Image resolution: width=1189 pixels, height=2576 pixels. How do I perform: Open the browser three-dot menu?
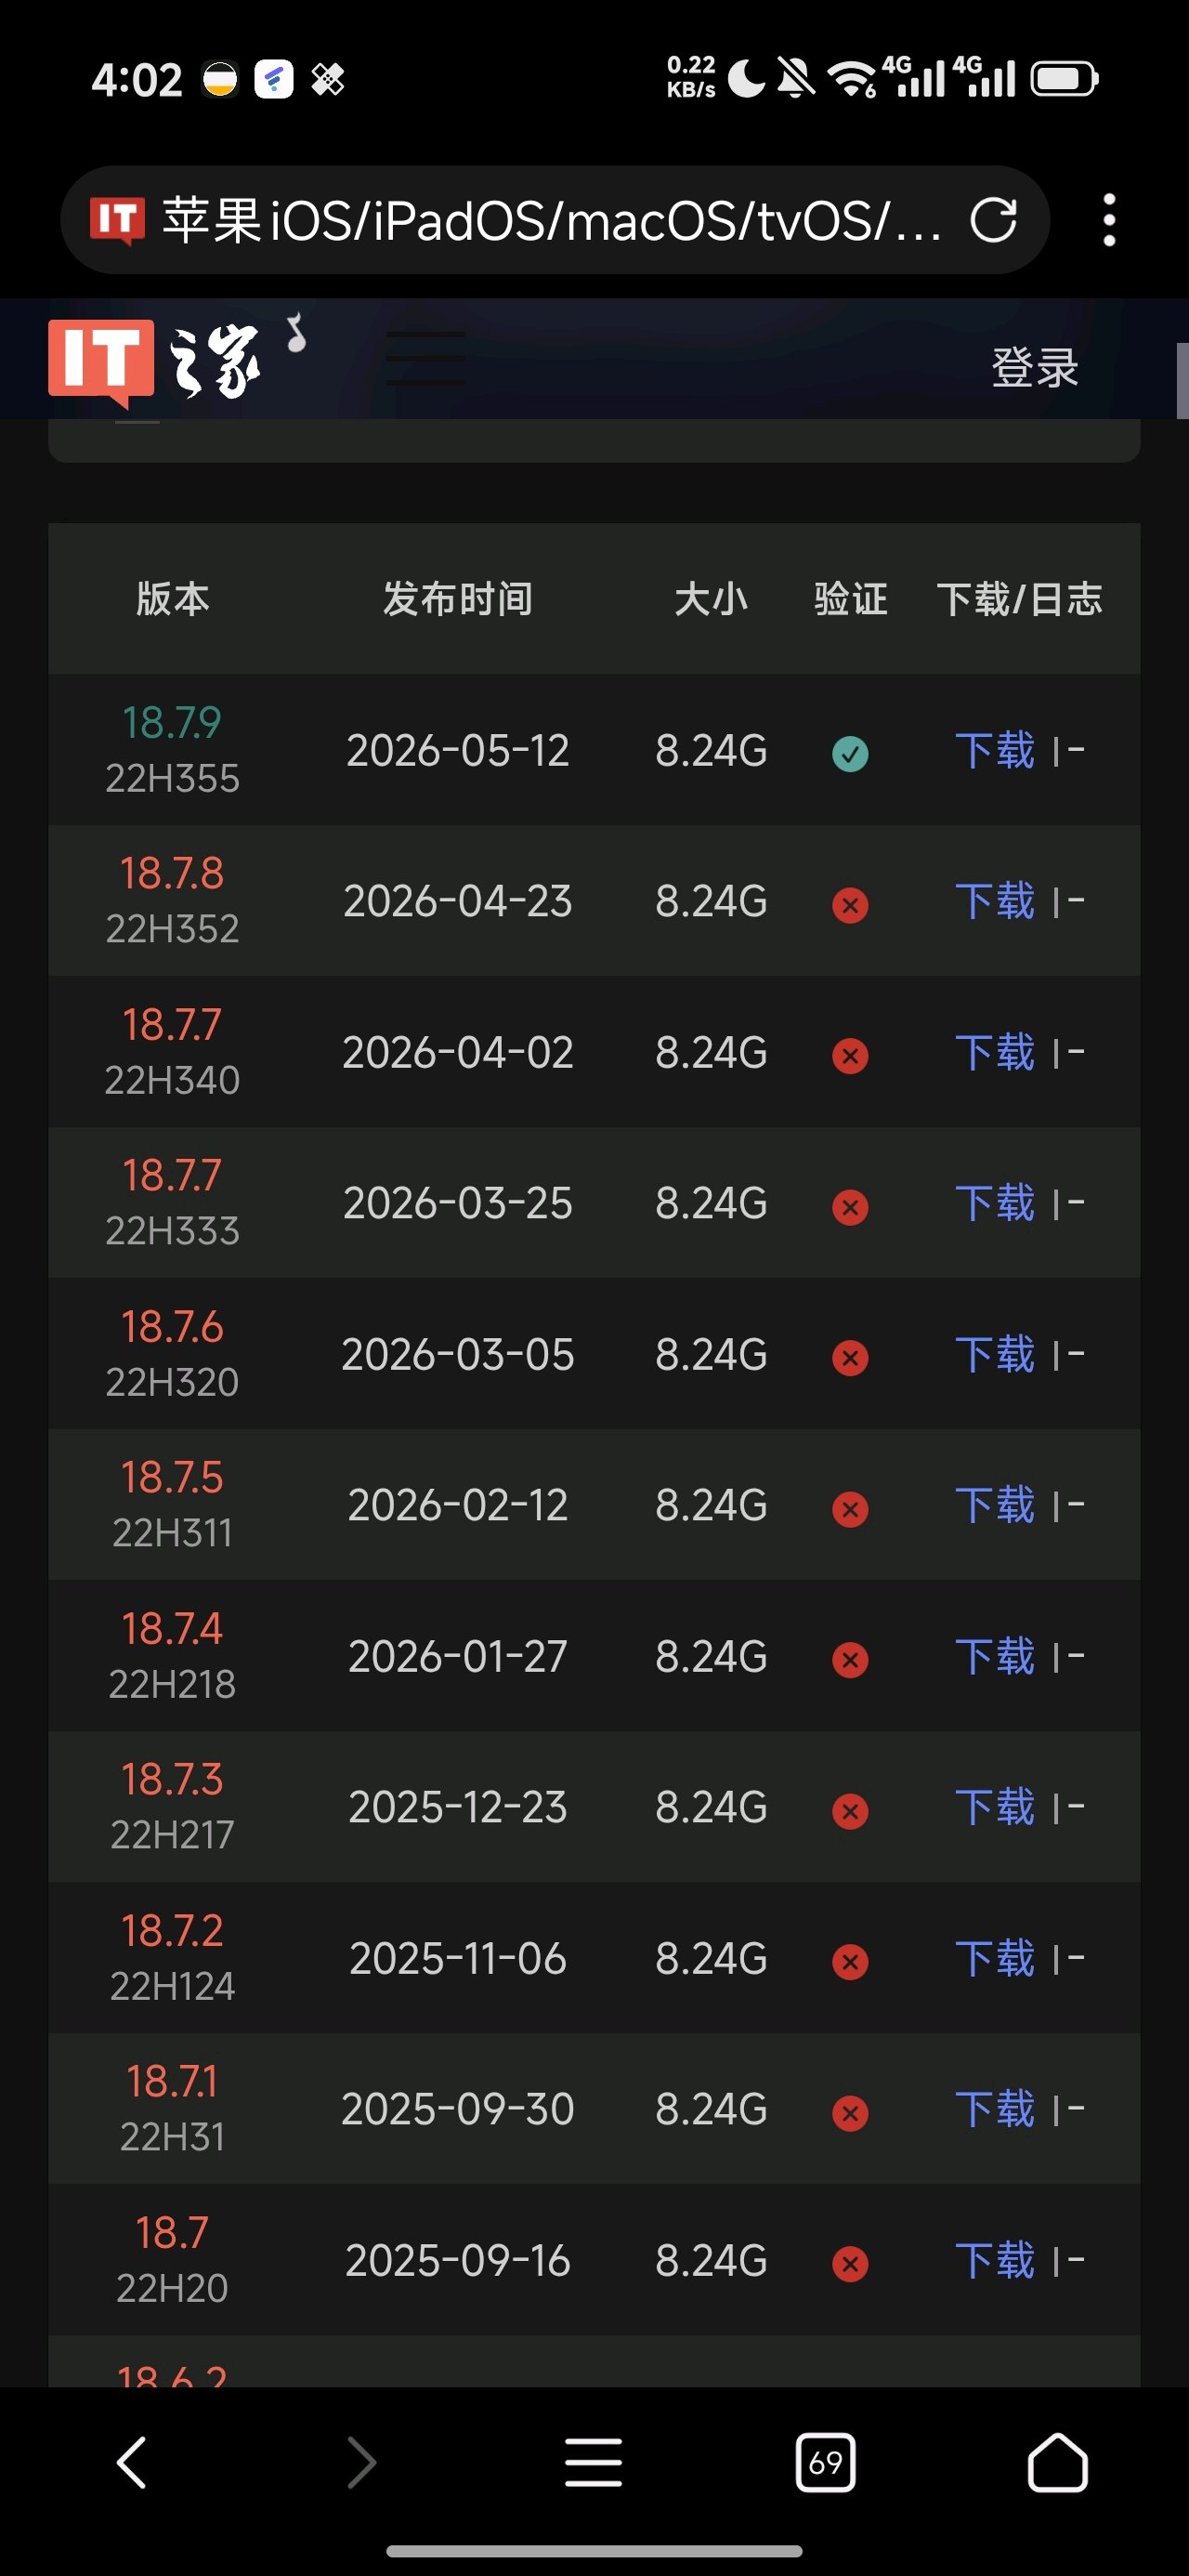(1108, 220)
